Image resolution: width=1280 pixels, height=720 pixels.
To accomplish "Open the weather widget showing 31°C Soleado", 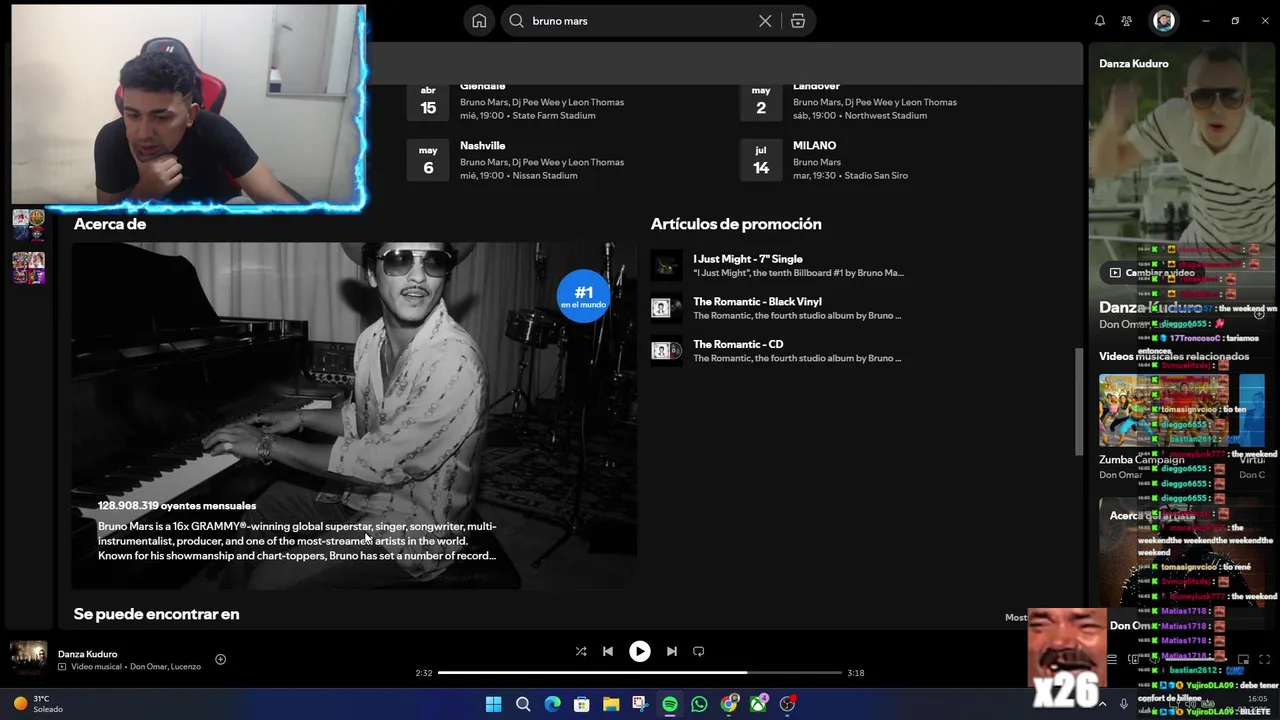I will [x=38, y=704].
